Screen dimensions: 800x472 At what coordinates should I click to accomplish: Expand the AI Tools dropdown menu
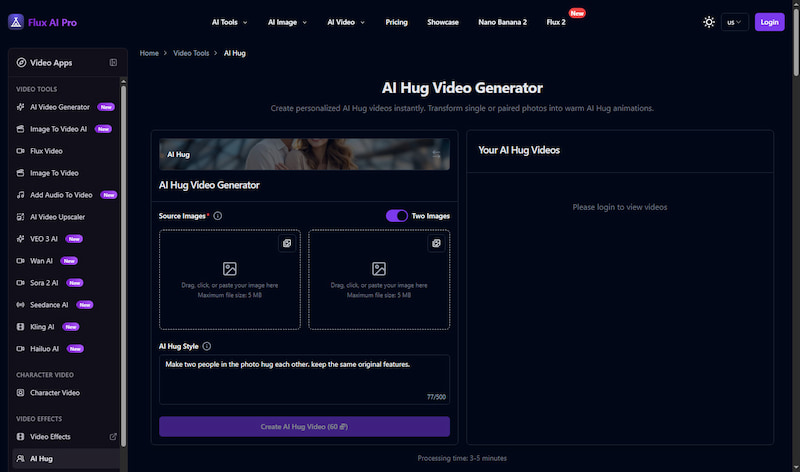click(x=230, y=22)
